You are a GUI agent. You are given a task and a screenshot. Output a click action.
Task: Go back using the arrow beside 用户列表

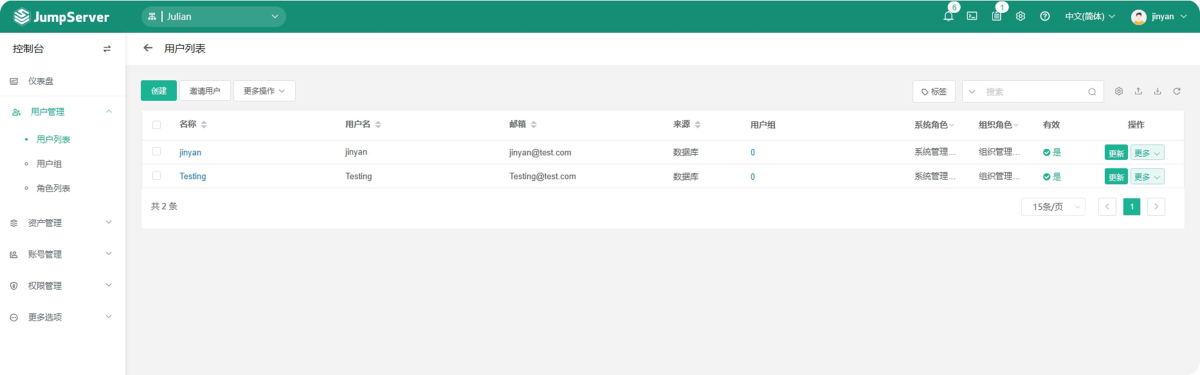click(x=148, y=48)
